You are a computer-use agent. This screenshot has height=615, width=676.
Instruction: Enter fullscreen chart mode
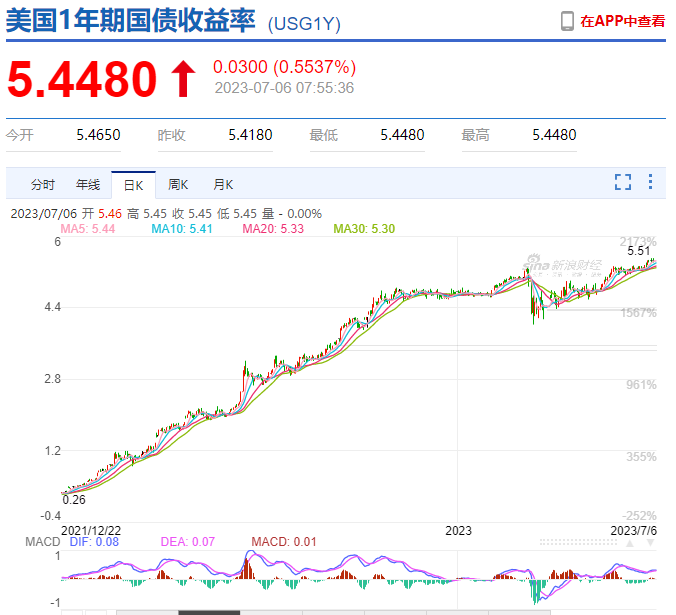tap(622, 182)
